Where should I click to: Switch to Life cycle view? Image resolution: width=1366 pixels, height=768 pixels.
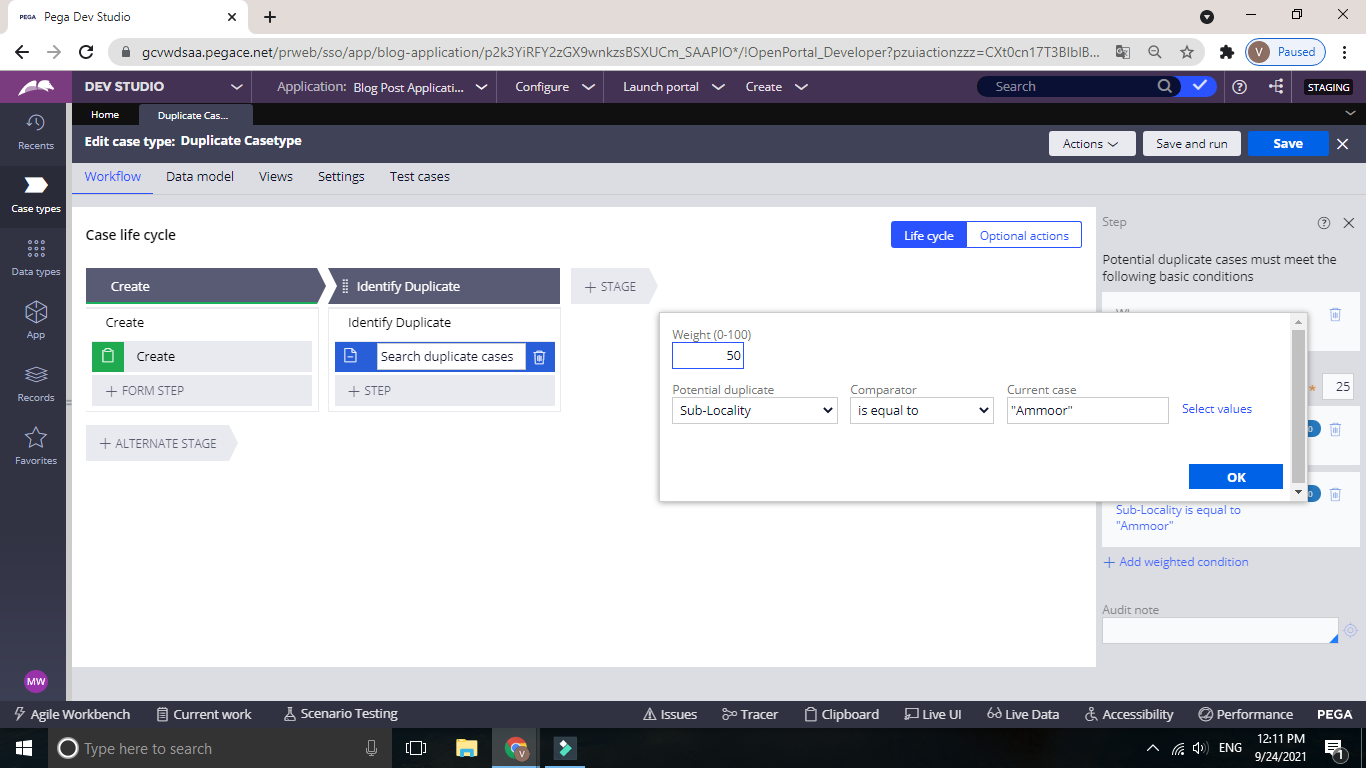(929, 235)
